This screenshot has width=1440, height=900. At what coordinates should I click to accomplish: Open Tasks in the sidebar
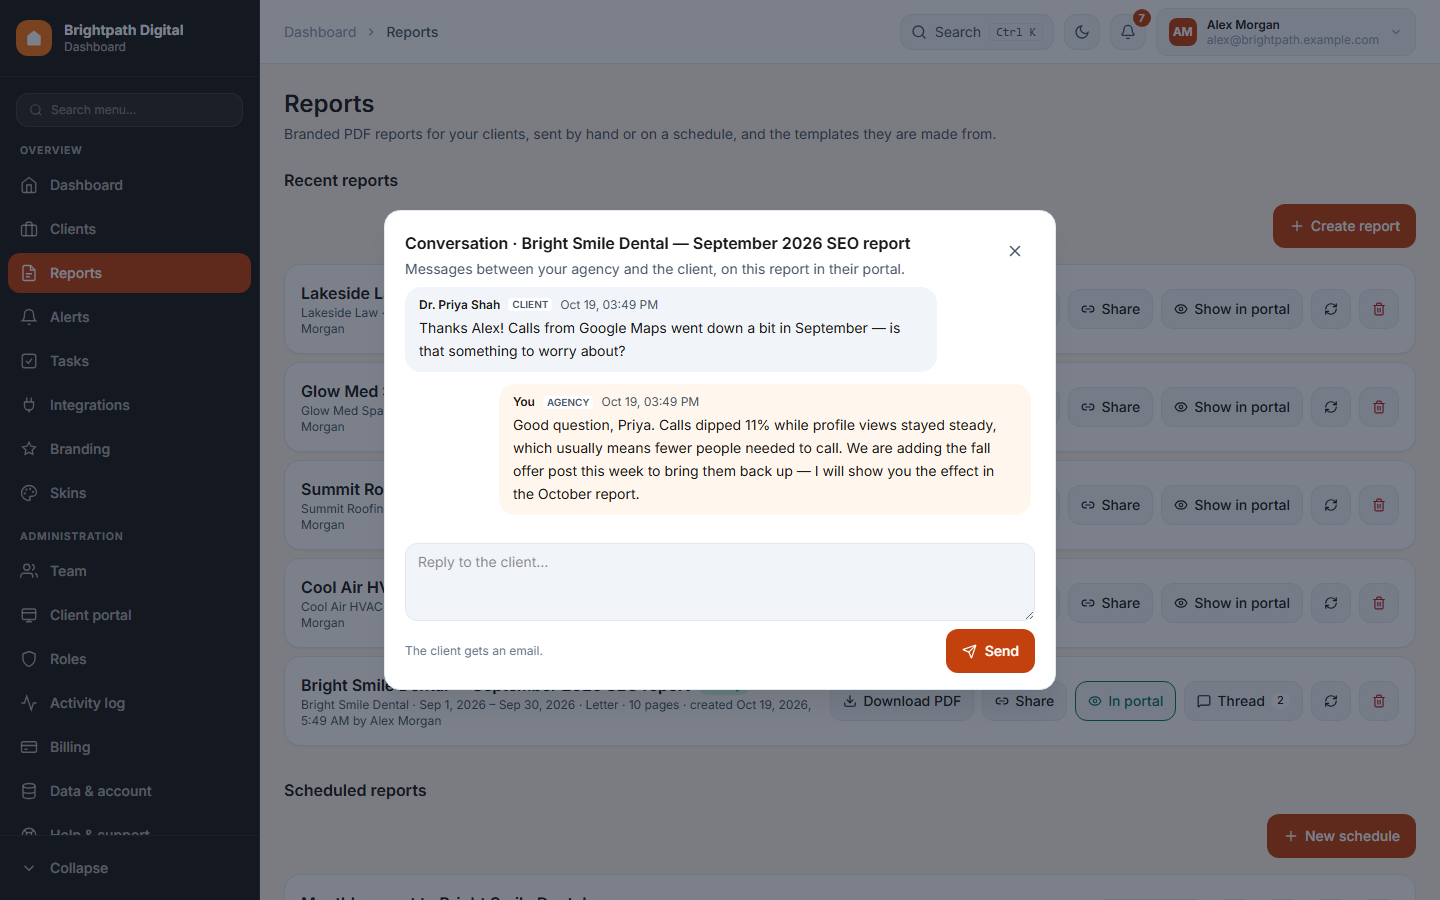click(x=130, y=361)
